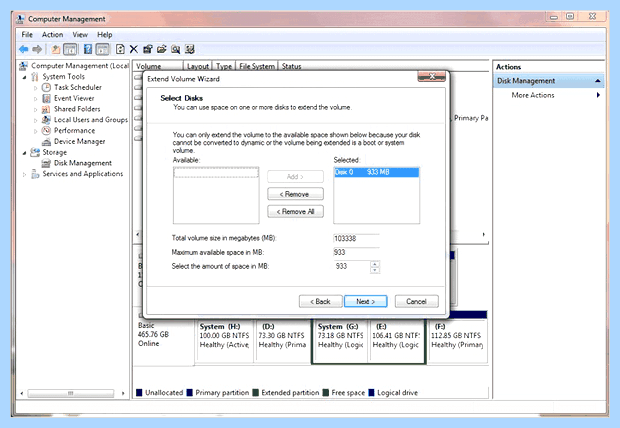Click the Shared Folders icon in tree
This screenshot has height=428, width=620.
tap(46, 109)
